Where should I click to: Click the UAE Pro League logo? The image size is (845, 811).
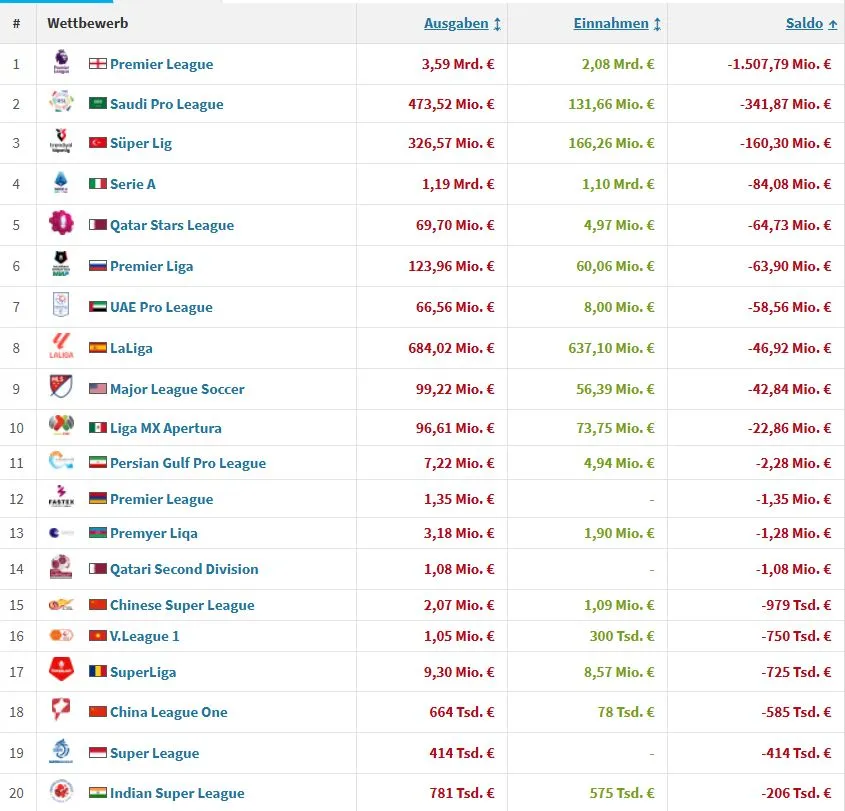point(61,304)
